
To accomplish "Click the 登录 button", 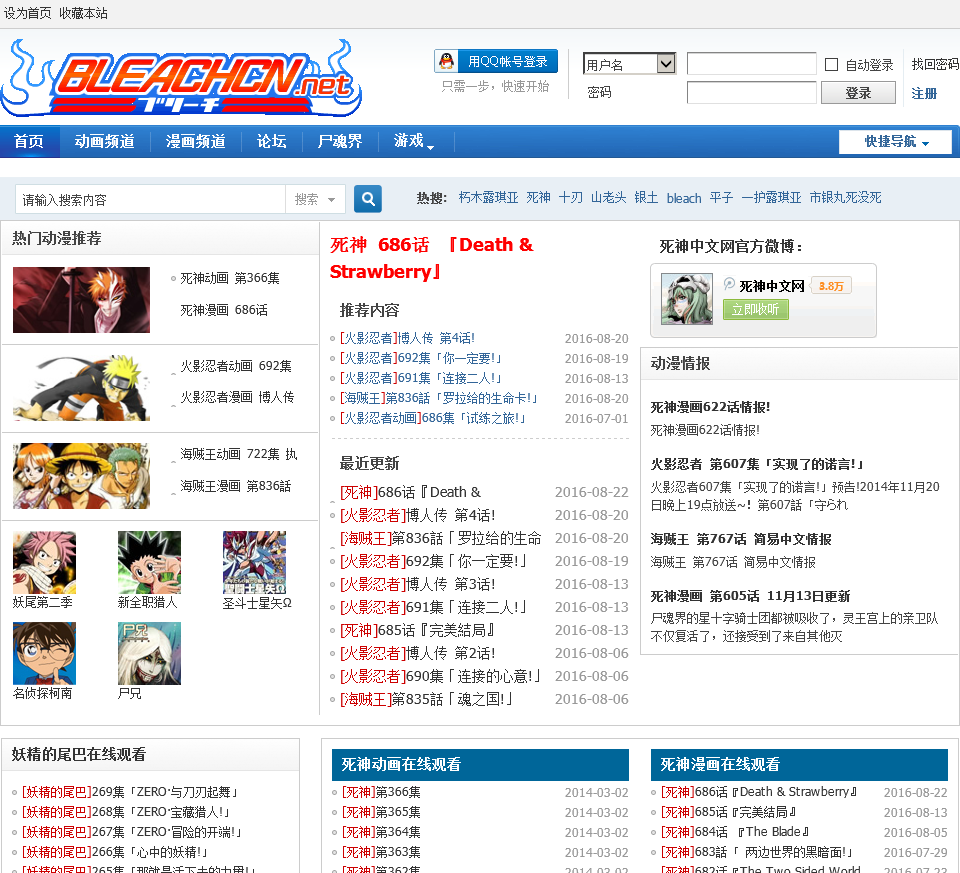I will [858, 93].
